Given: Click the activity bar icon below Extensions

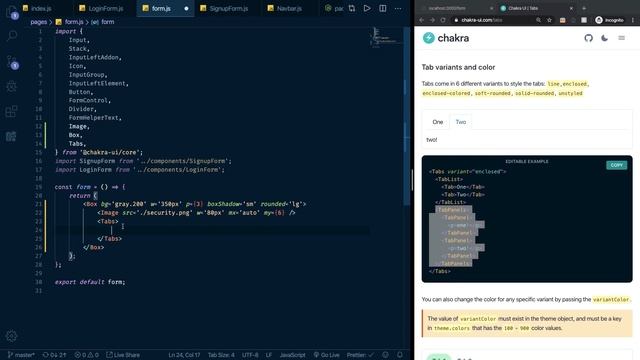Looking at the screenshot, I should (x=11, y=136).
